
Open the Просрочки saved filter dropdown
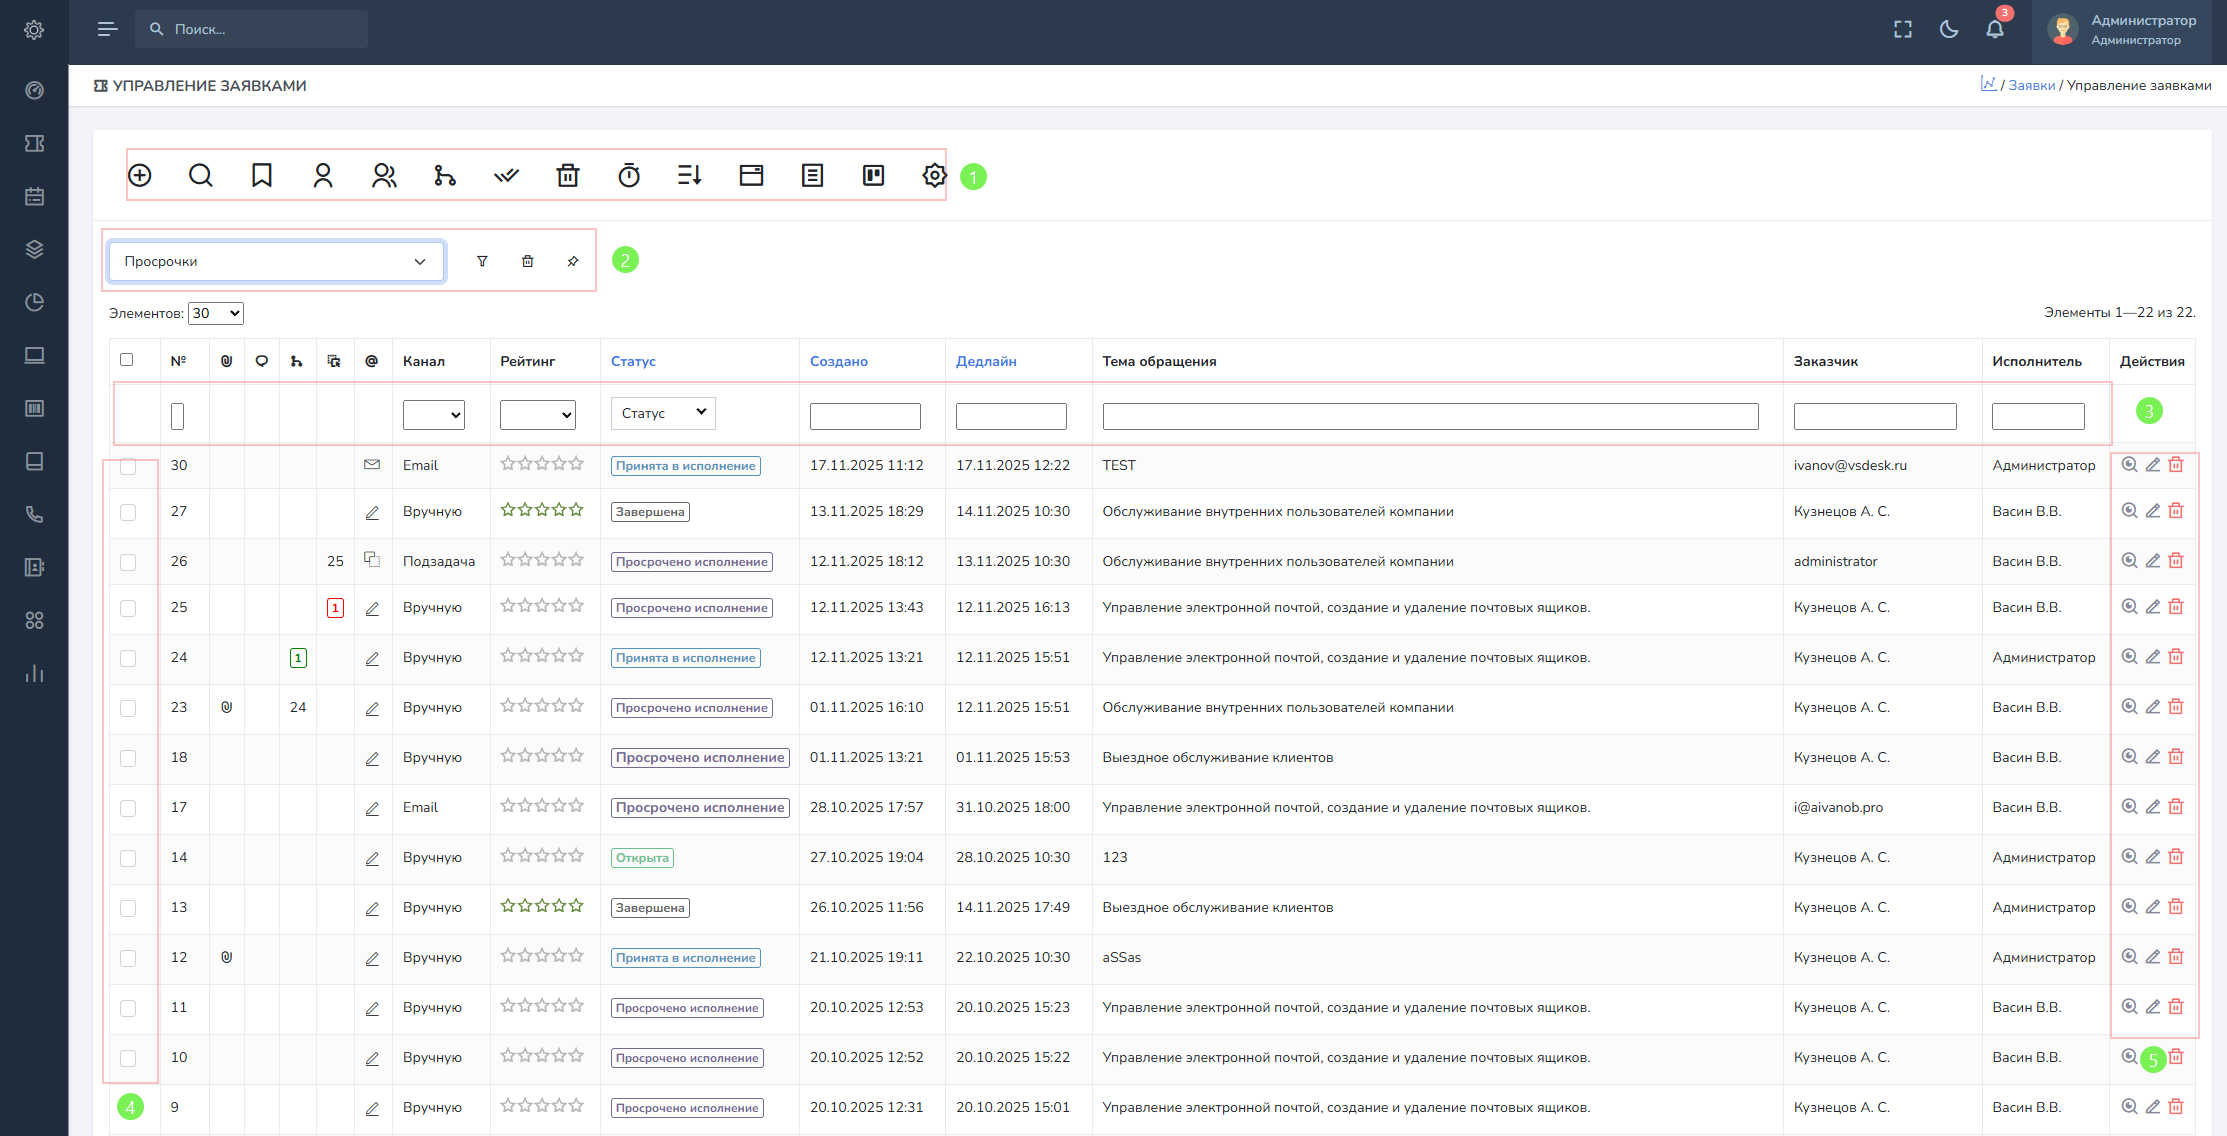coord(276,262)
